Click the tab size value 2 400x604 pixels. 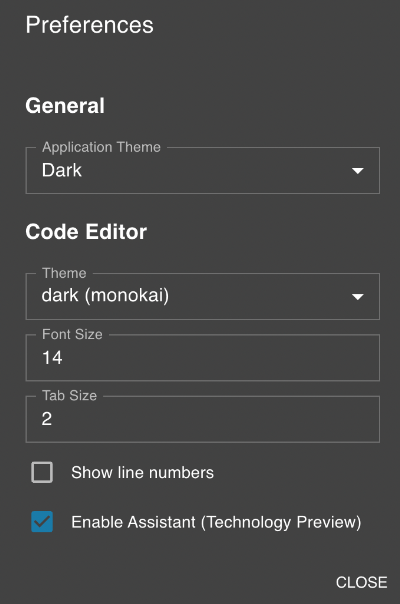[x=47, y=419]
